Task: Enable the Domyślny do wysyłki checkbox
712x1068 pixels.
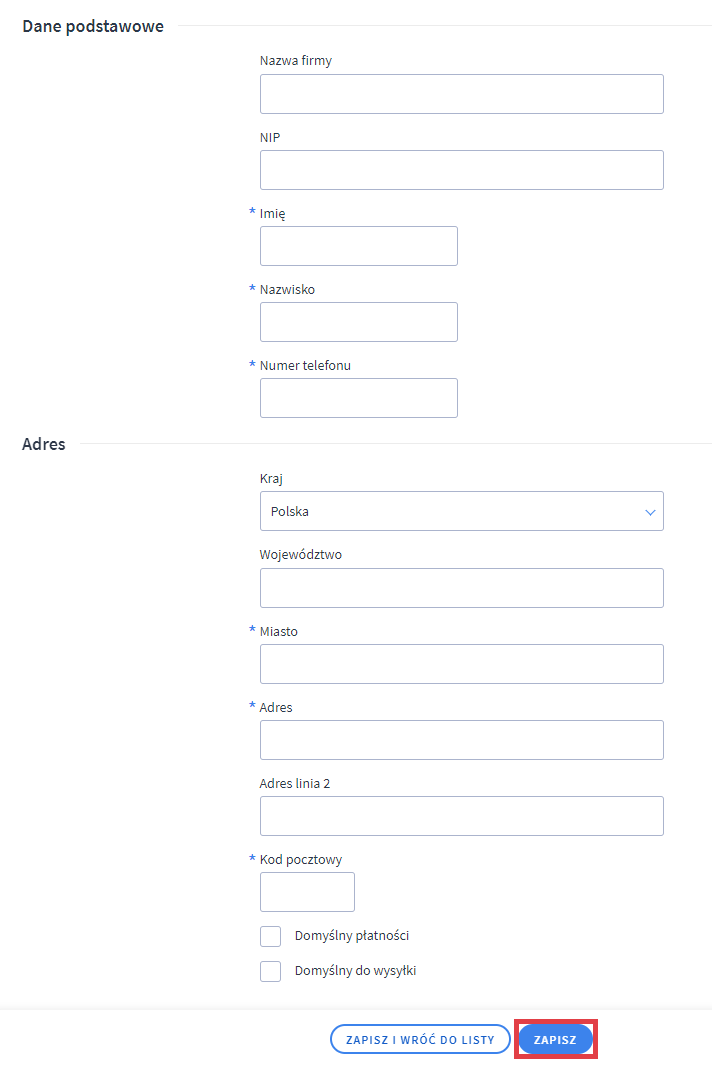Action: click(x=270, y=971)
